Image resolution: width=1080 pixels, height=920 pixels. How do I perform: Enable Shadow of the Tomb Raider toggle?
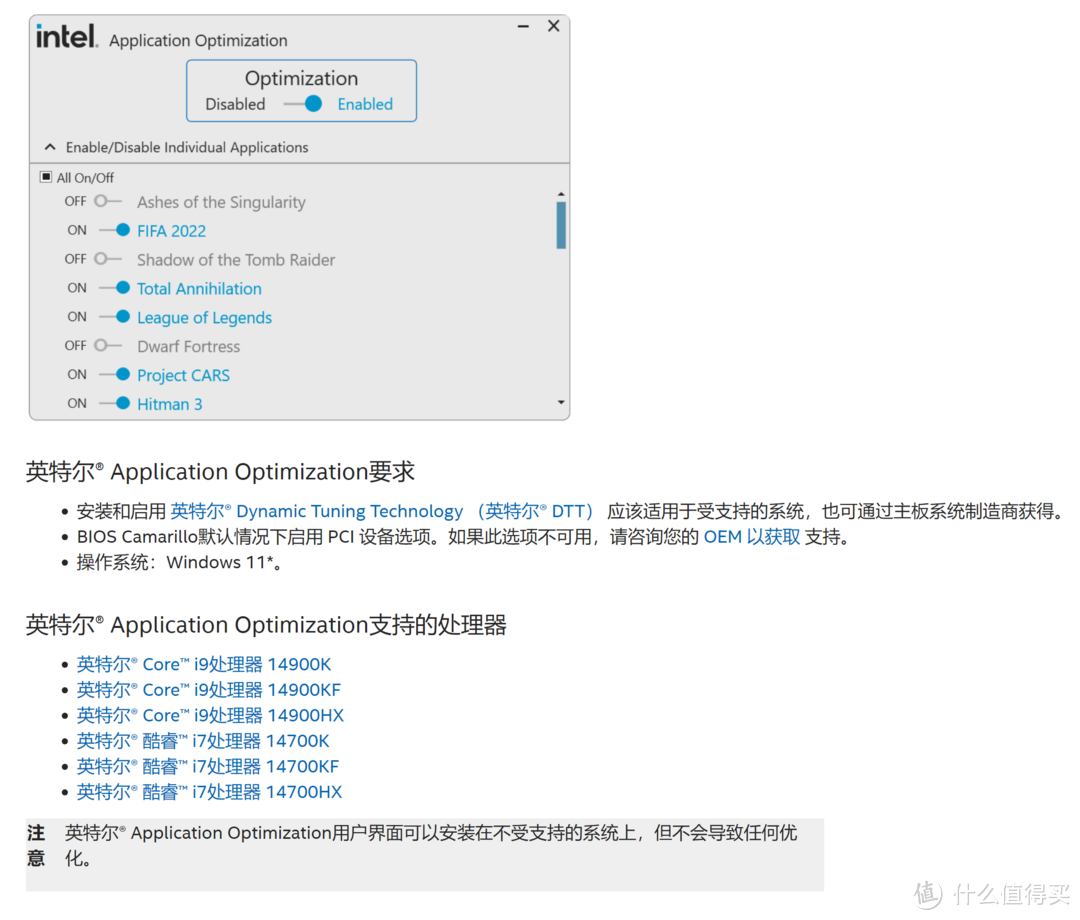tap(108, 259)
